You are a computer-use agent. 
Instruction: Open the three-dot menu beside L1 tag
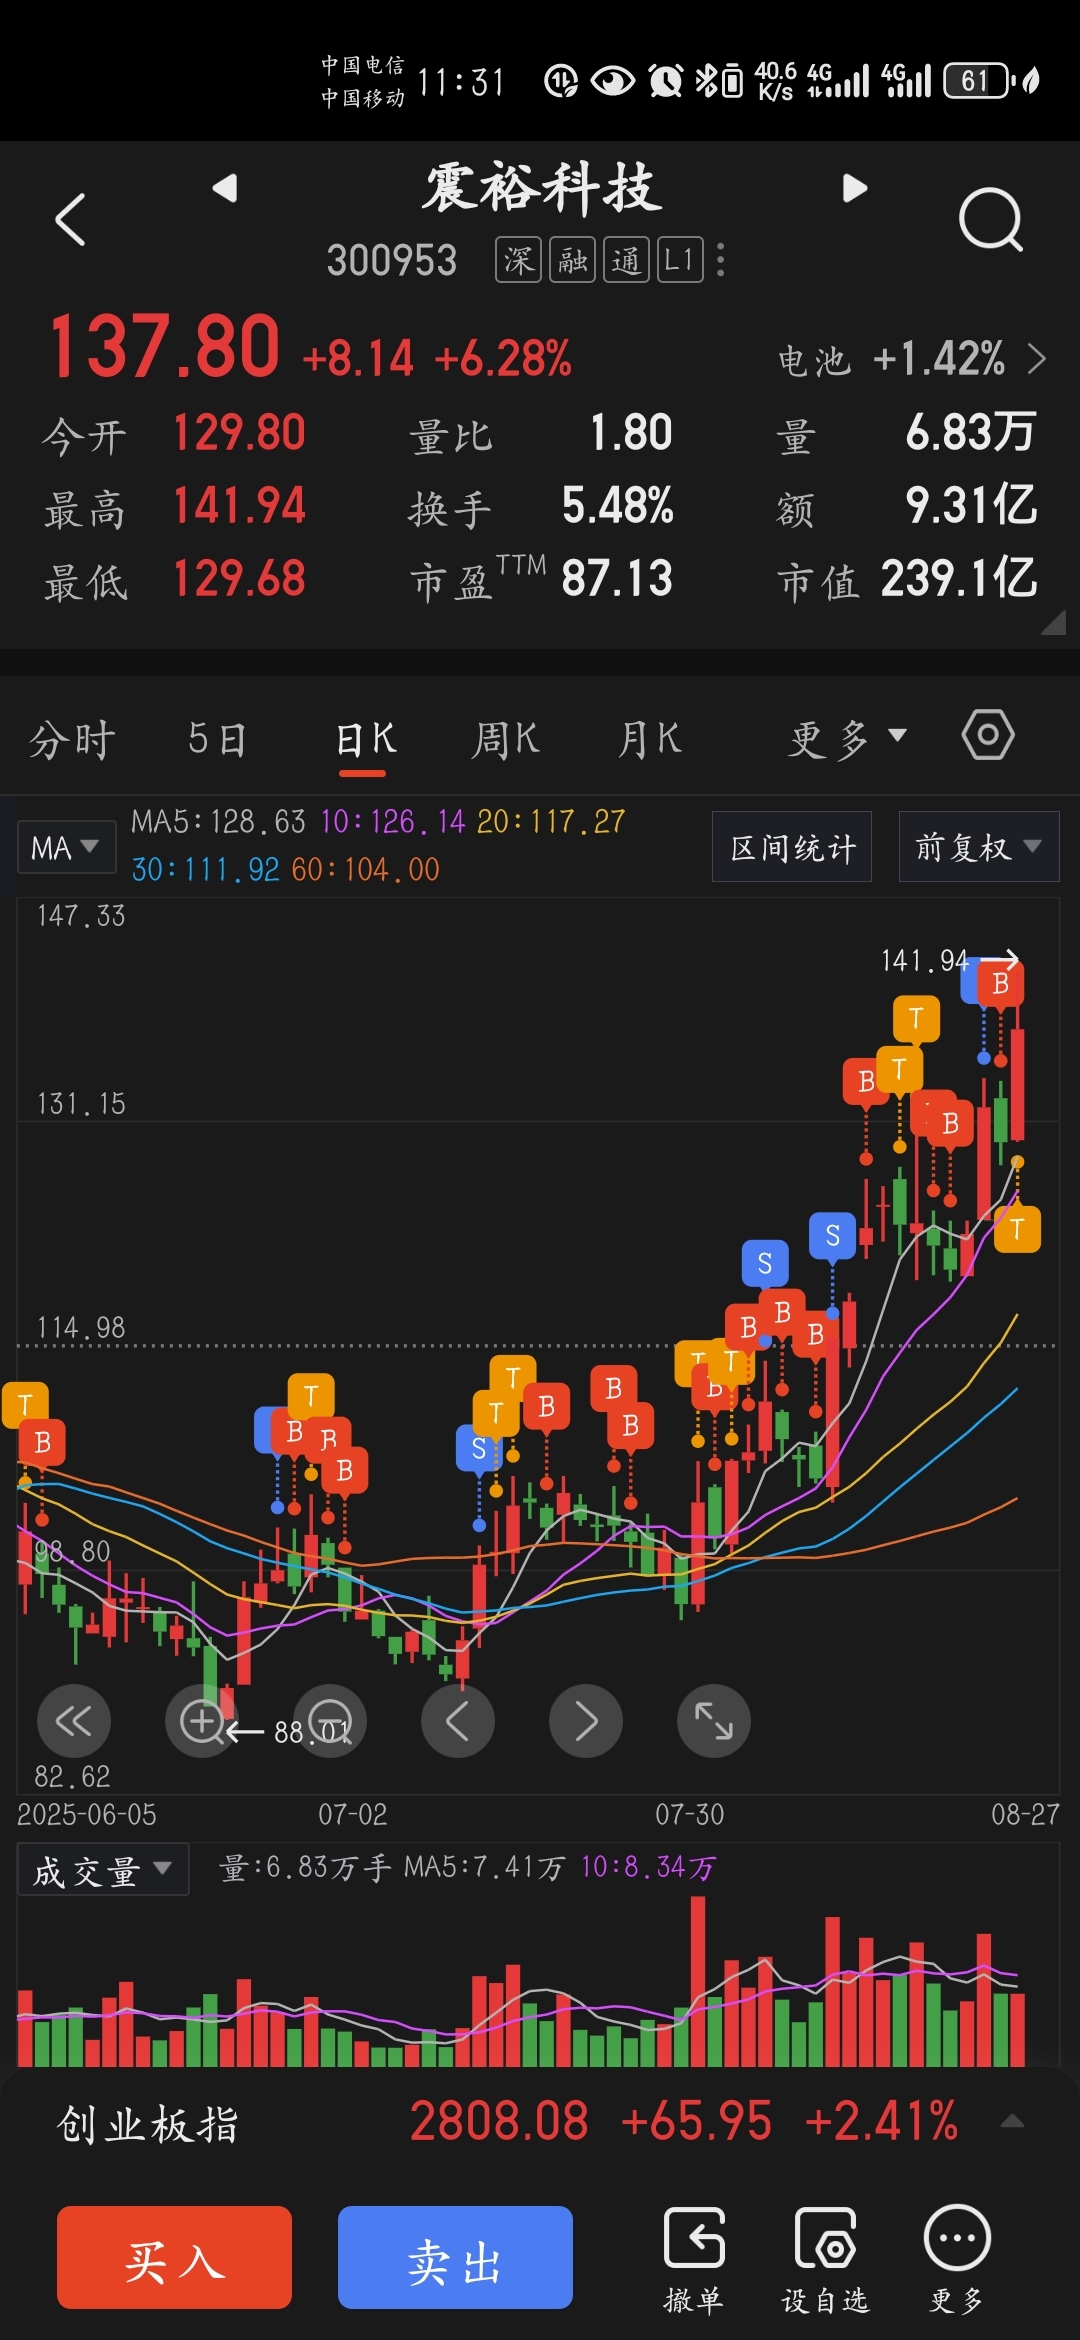click(x=721, y=260)
